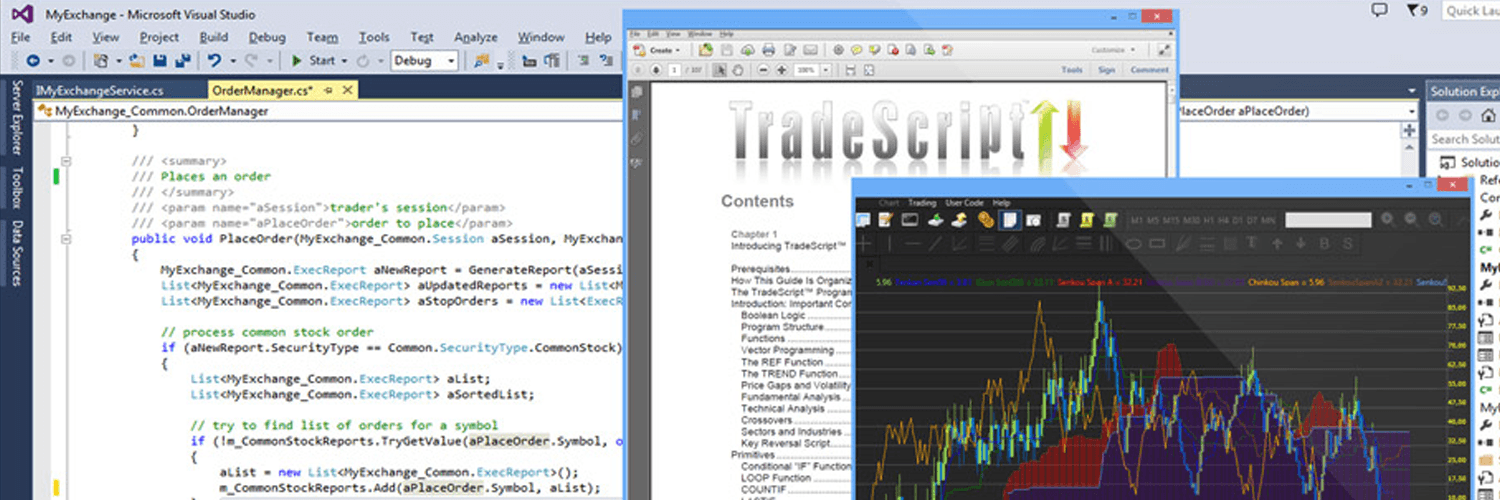Click the Save to cloud icon in PDF viewer
The height and width of the screenshot is (500, 1500).
point(747,50)
